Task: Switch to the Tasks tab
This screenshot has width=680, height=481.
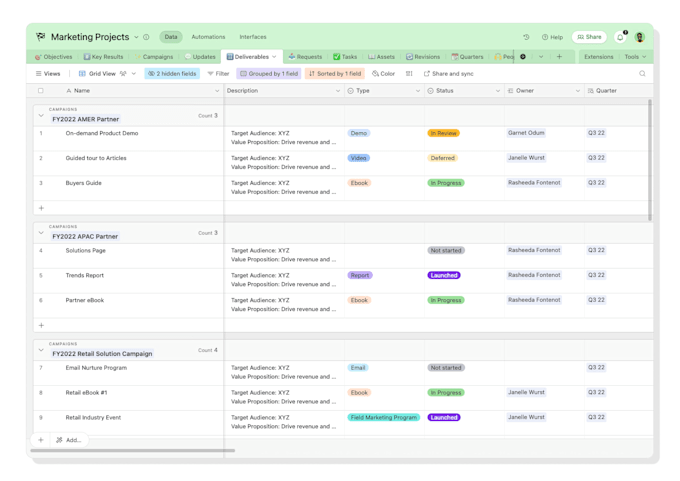Action: point(345,57)
